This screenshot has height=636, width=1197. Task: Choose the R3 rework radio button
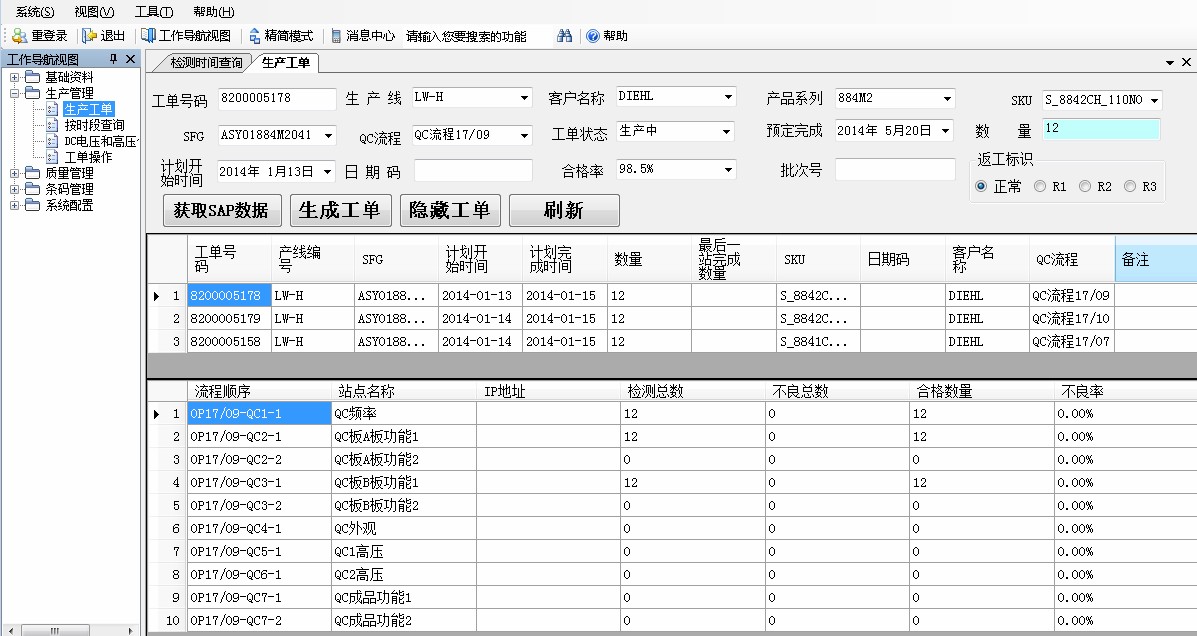coord(1130,186)
